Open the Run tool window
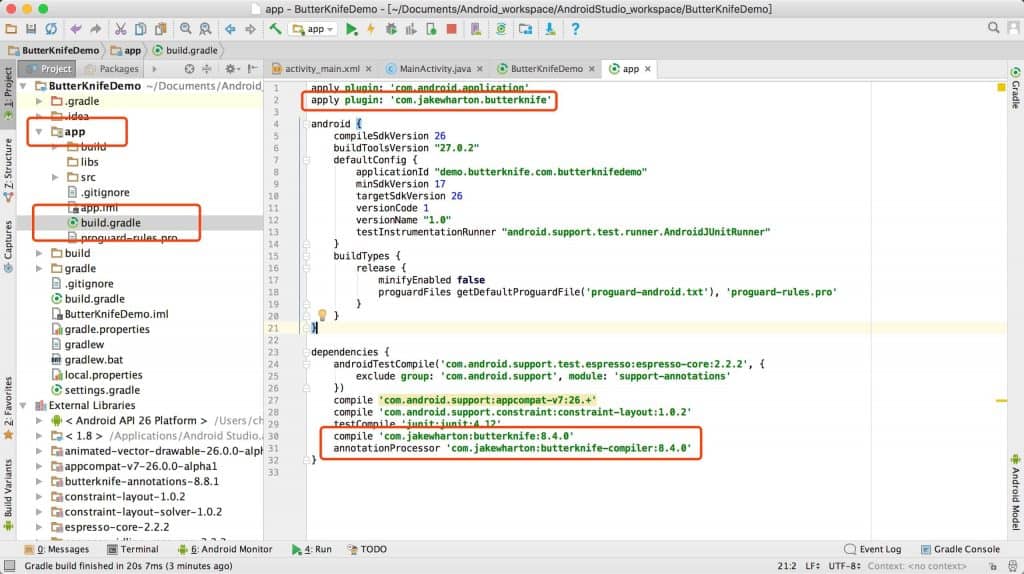 (312, 549)
